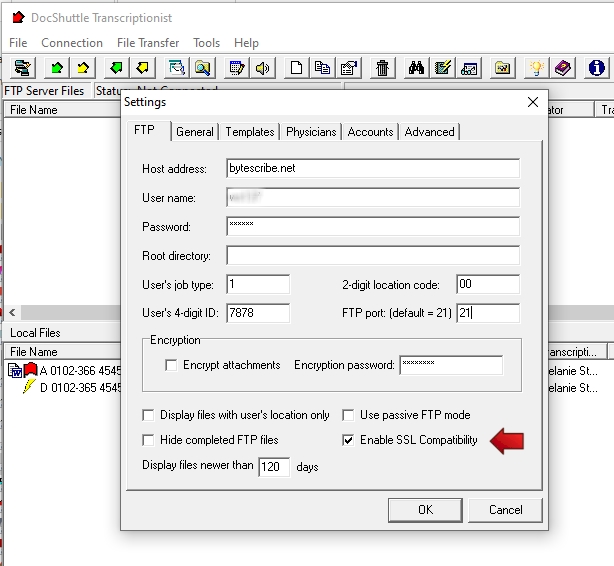Switch to the Accounts tab
The image size is (614, 566).
(370, 132)
